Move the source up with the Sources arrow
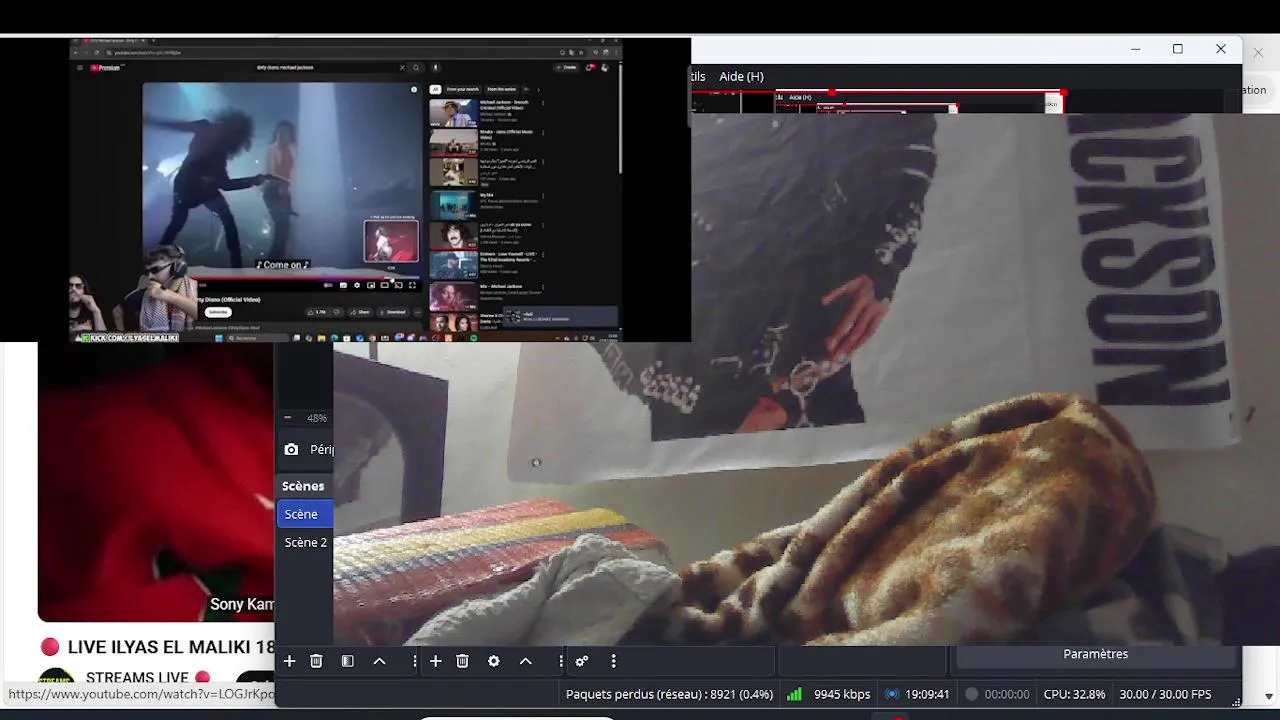Screen dimensions: 1280x720 (x=526, y=661)
